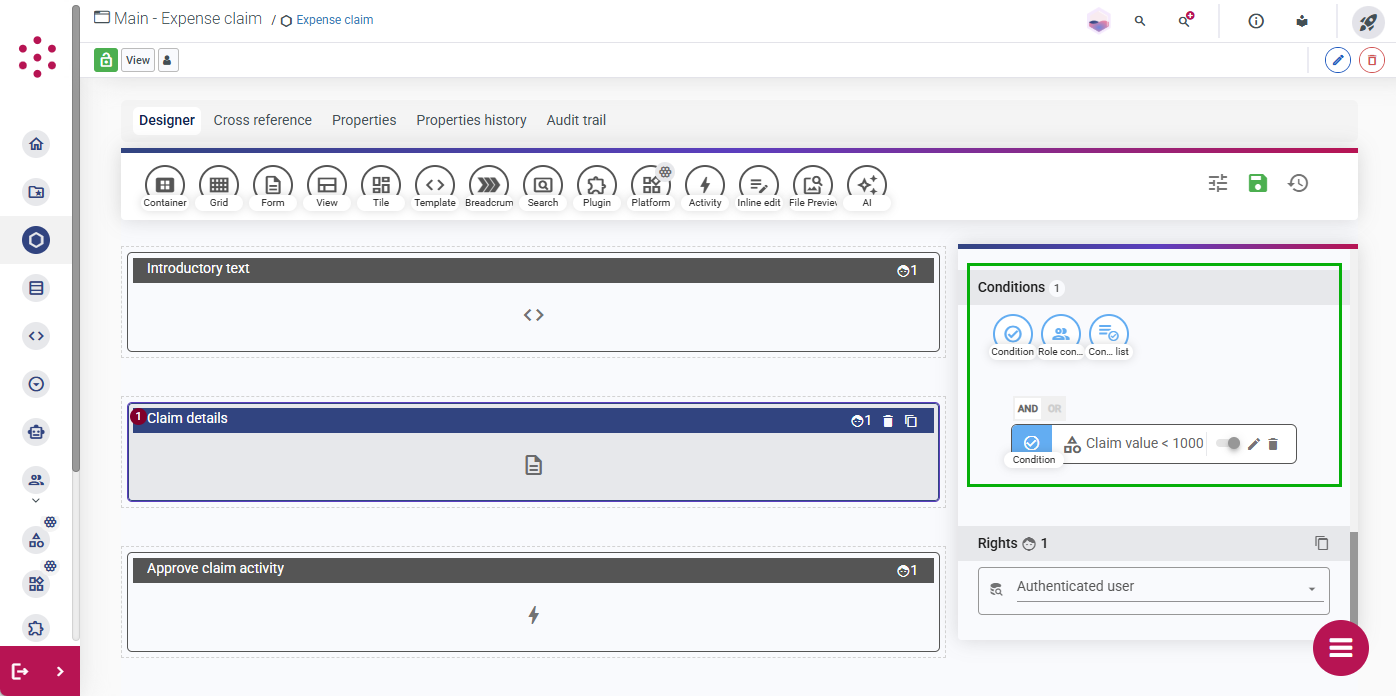Expand the sidebar with the chevron arrow
1396x696 pixels.
60,671
